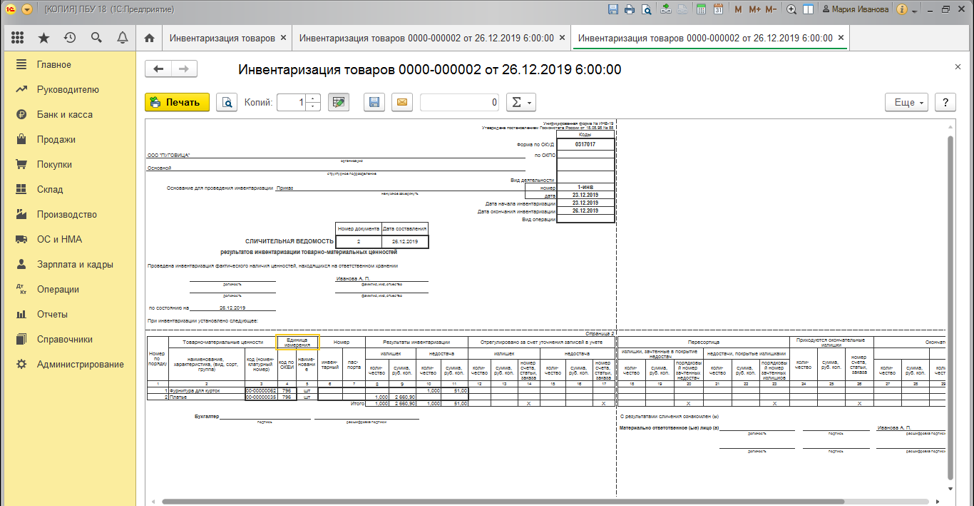974x506 pixels.
Task: Increase number of copies with stepper arrow
Action: 314,98
